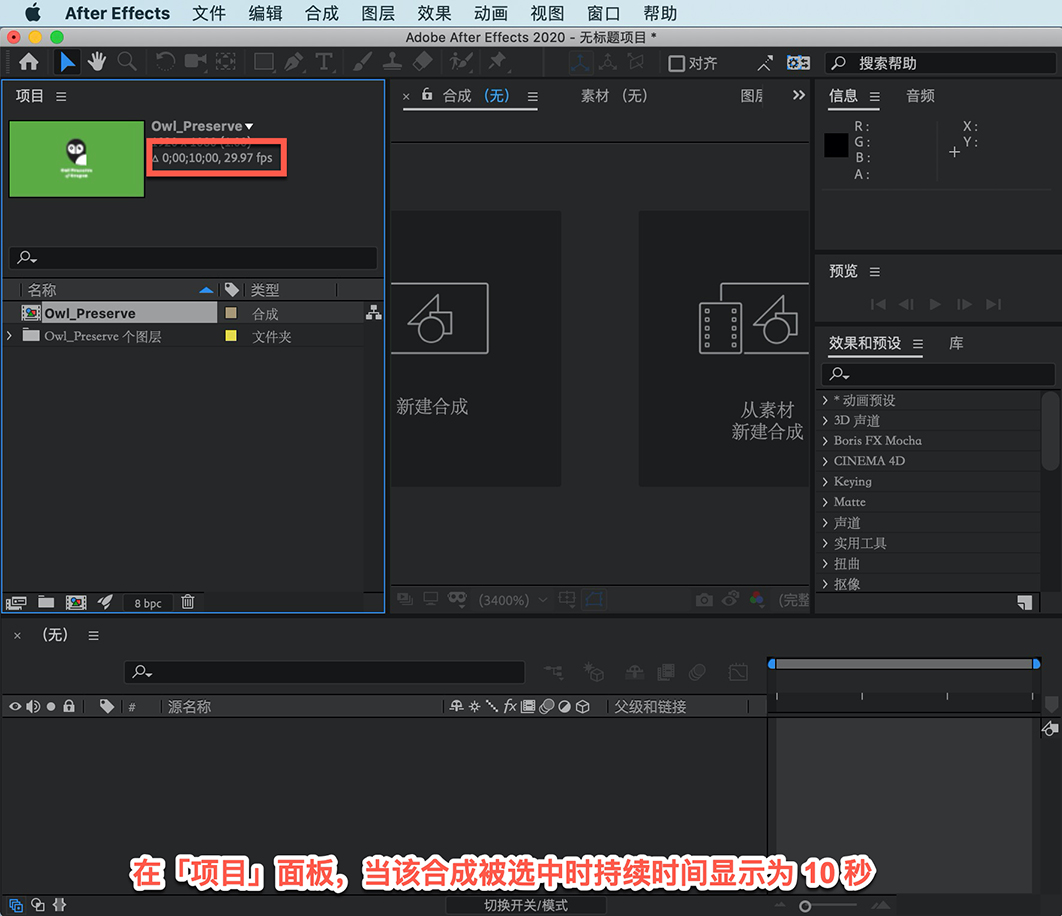Click the 搜索帮助 search field
The image size is (1062, 916).
click(940, 63)
